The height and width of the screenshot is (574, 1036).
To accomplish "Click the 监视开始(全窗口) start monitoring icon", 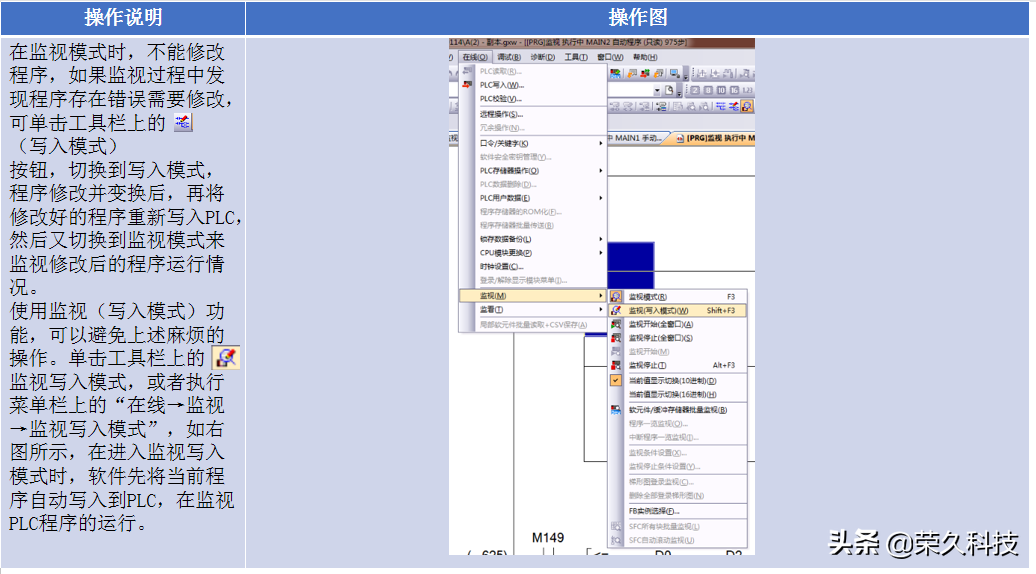I will point(616,325).
